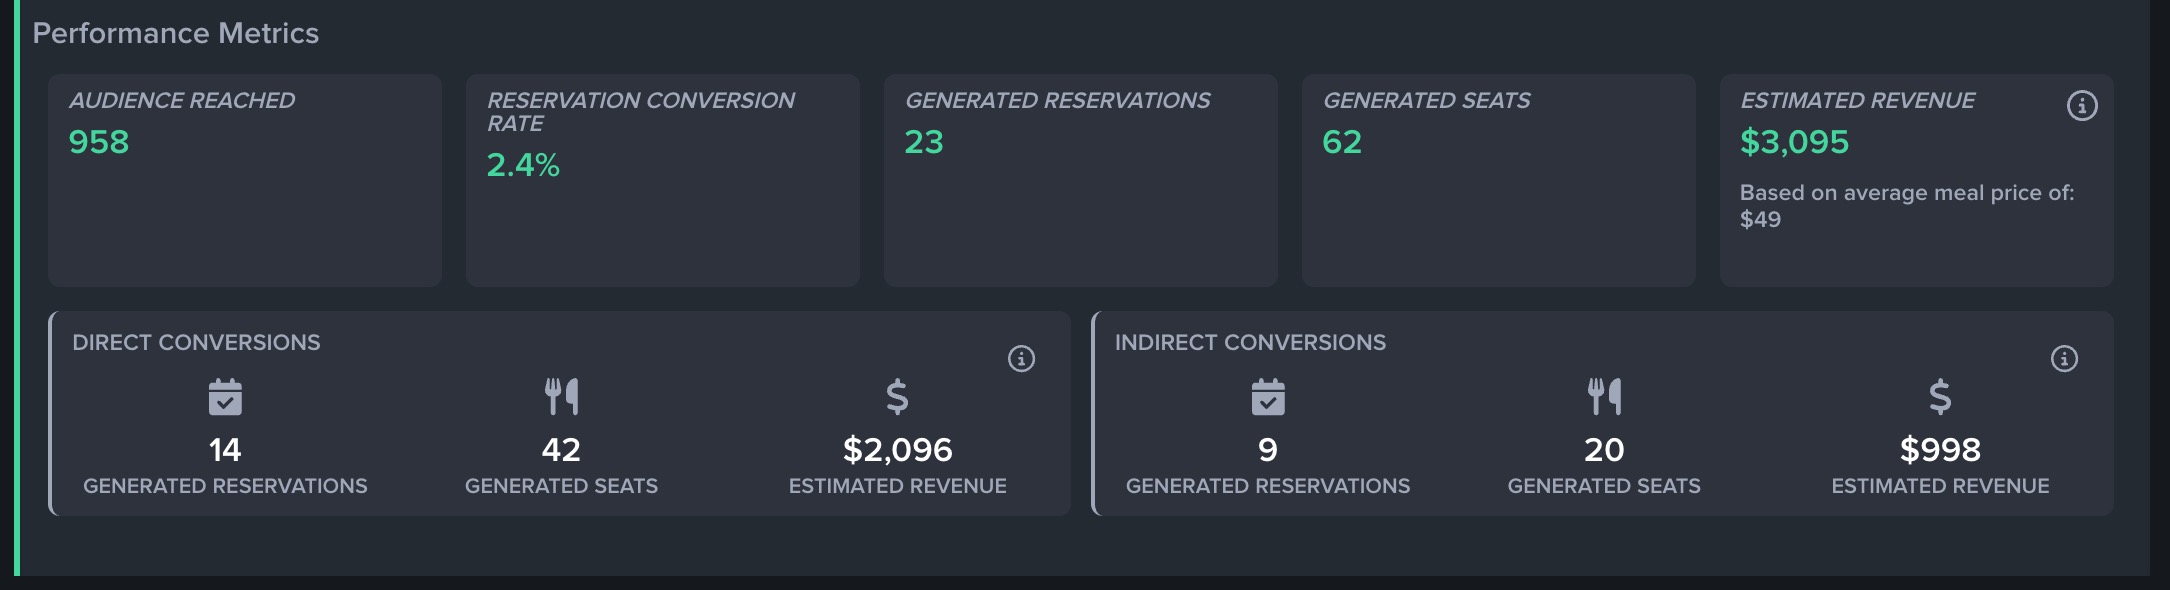
Task: Select the Generated Seats value 62
Action: pyautogui.click(x=1342, y=142)
